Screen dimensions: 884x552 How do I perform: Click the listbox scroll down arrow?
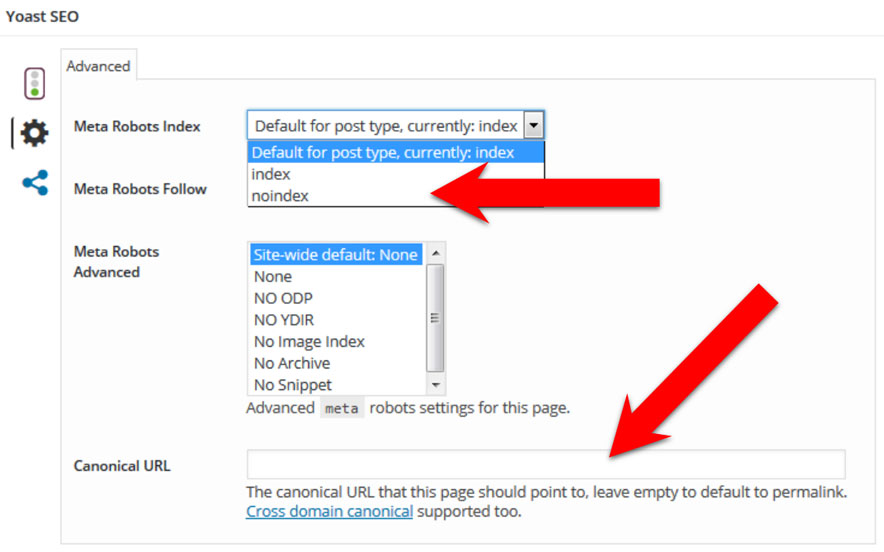click(435, 385)
